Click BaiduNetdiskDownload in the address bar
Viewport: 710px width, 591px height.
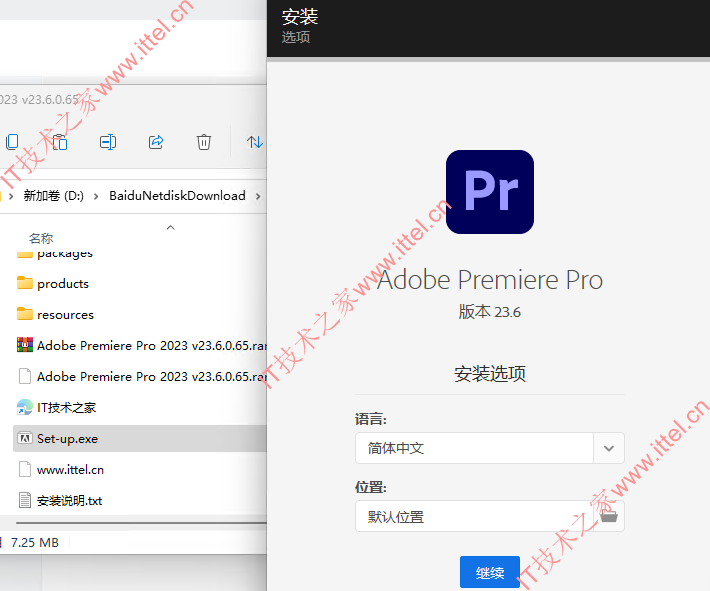click(x=177, y=196)
